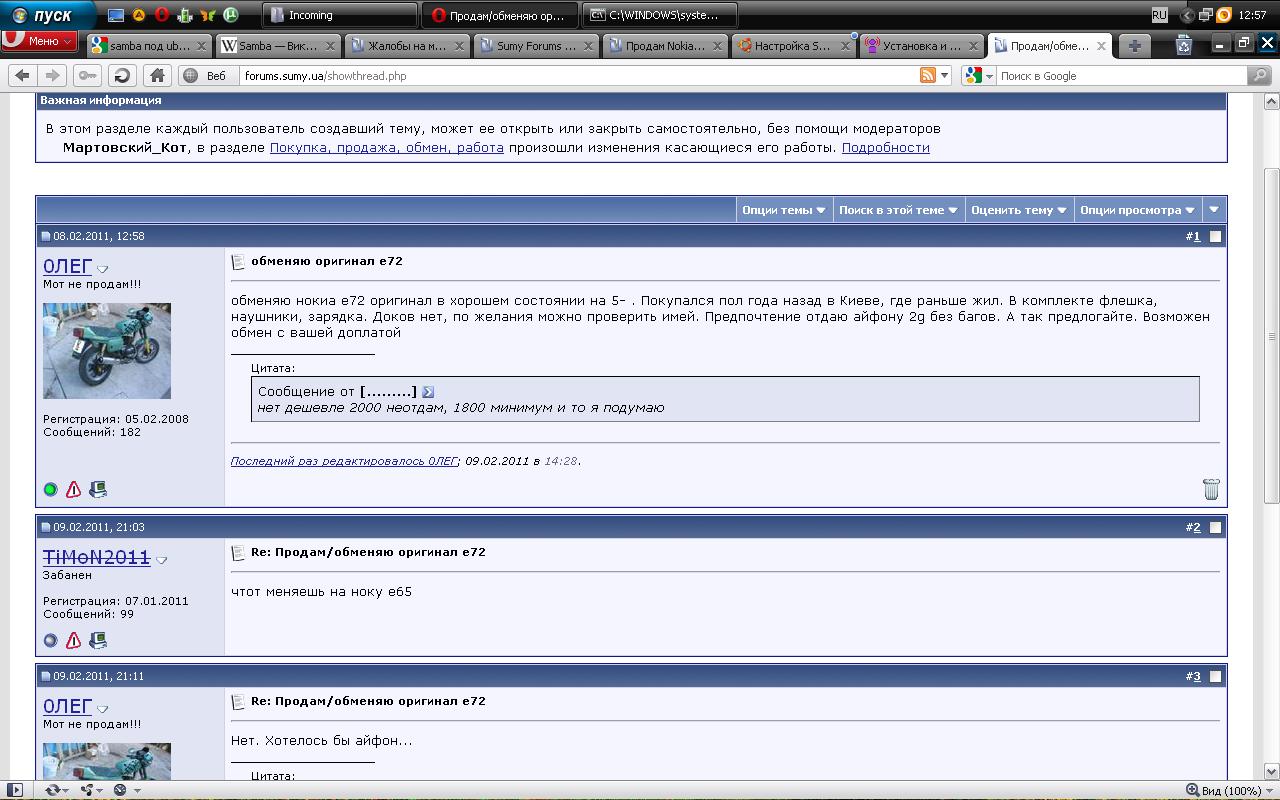Open the 'Оценить тему' dropdown
This screenshot has height=800, width=1280.
(1018, 210)
